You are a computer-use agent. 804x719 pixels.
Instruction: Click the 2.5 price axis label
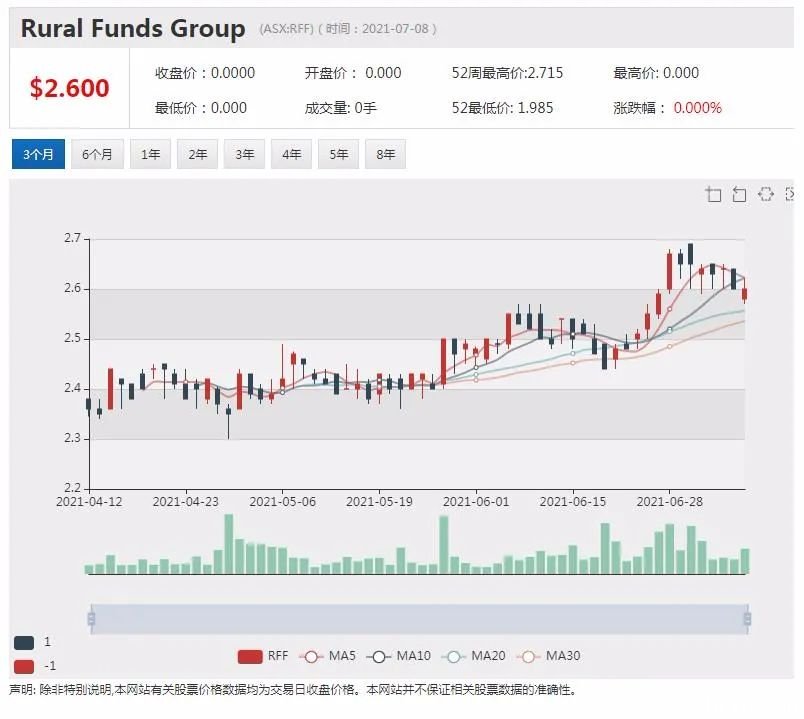pos(72,338)
